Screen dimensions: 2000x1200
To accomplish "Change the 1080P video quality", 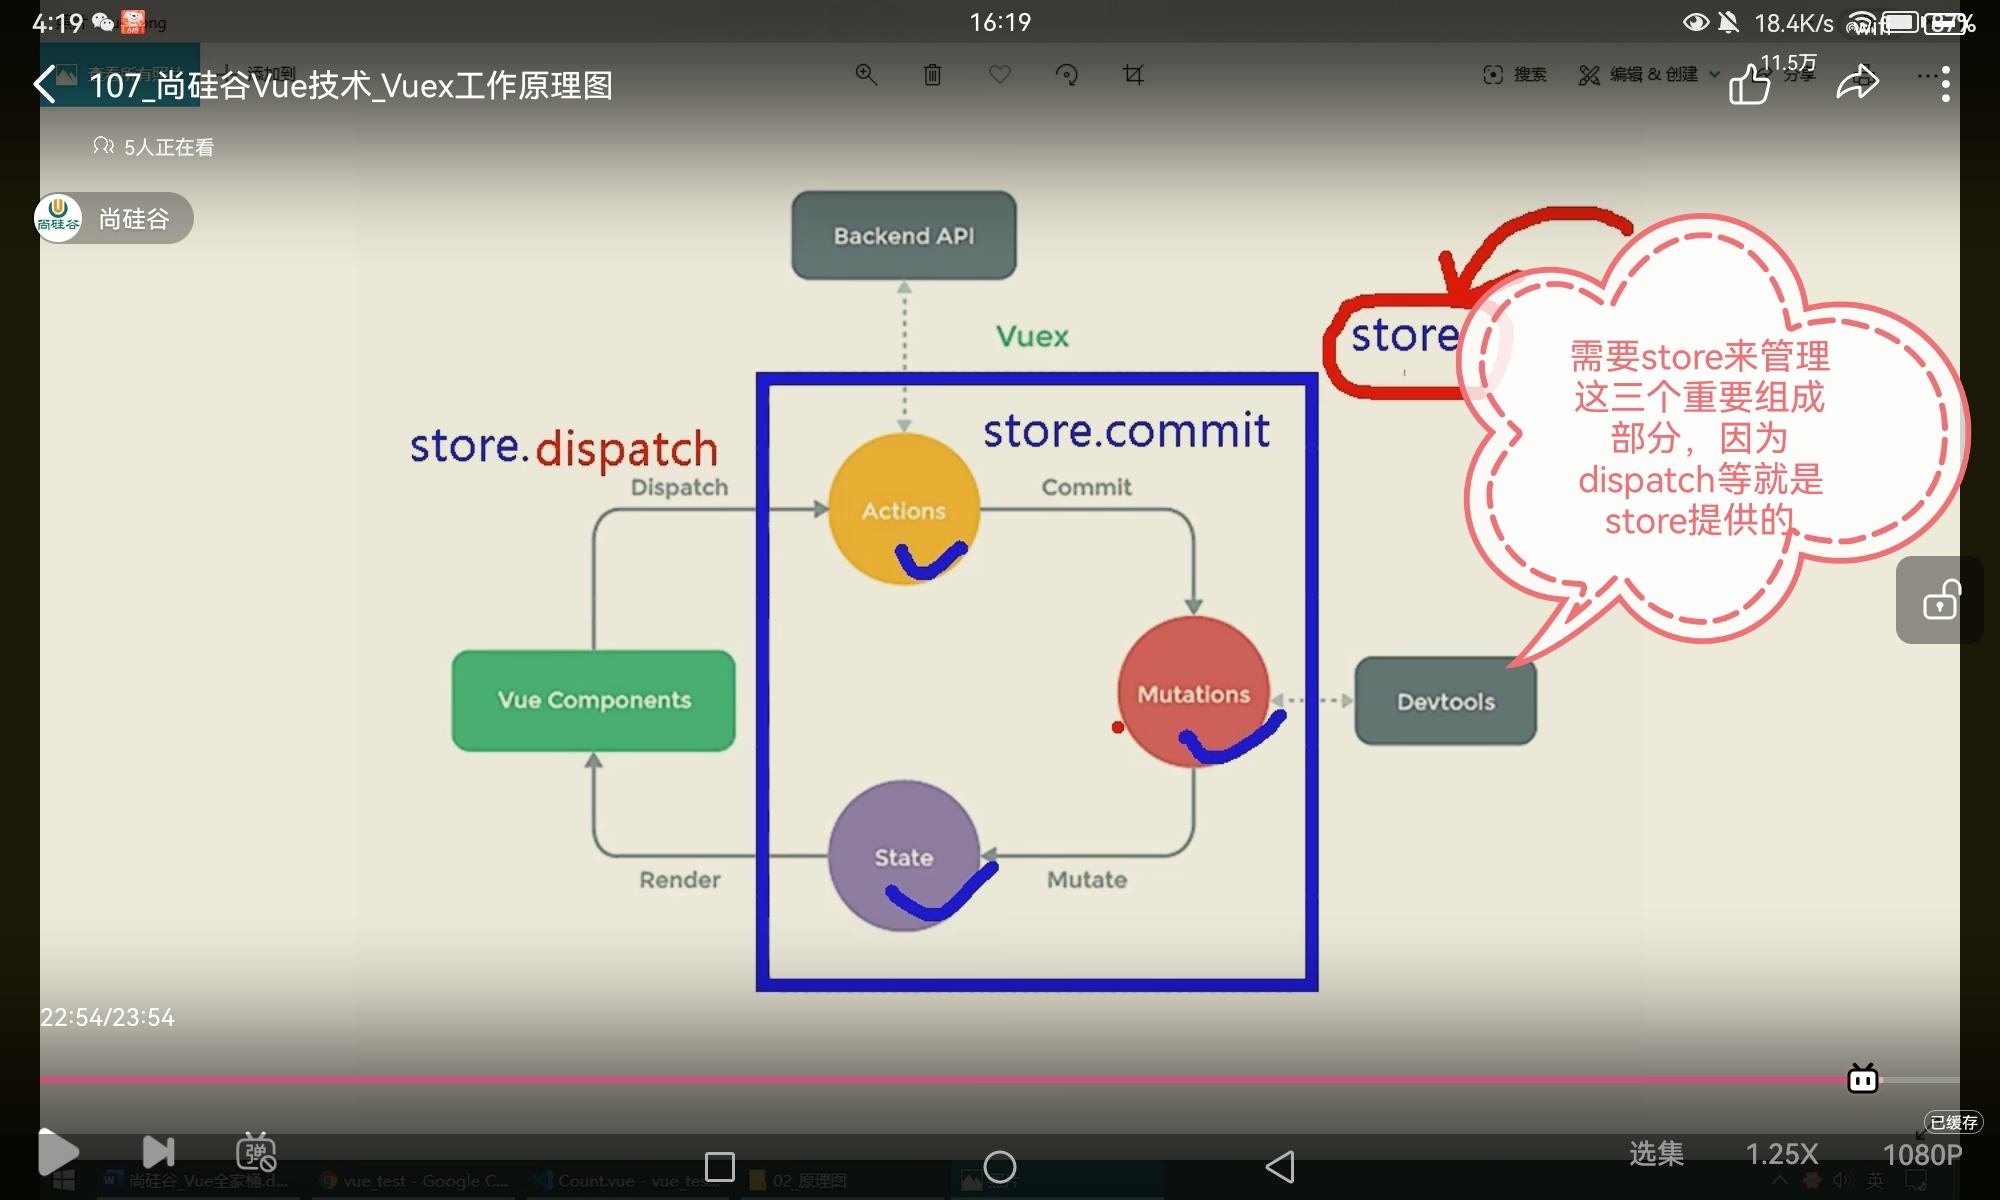I will pyautogui.click(x=1921, y=1155).
